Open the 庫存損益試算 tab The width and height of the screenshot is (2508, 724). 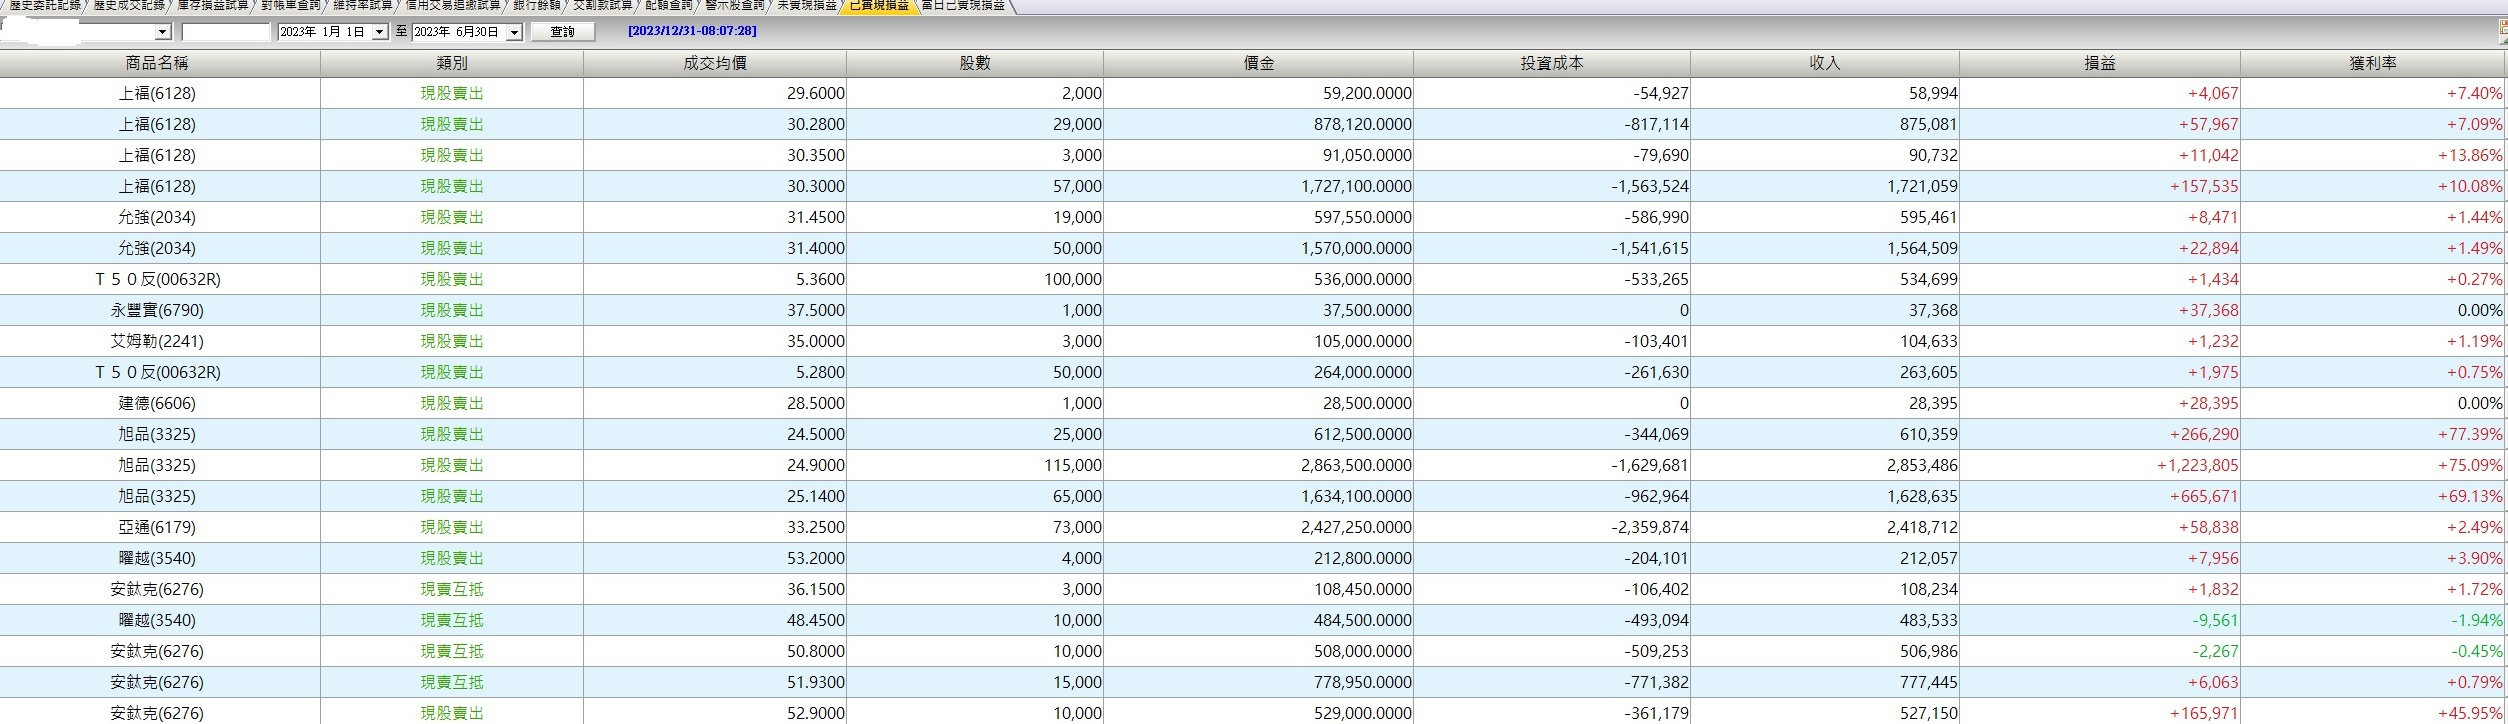point(213,6)
